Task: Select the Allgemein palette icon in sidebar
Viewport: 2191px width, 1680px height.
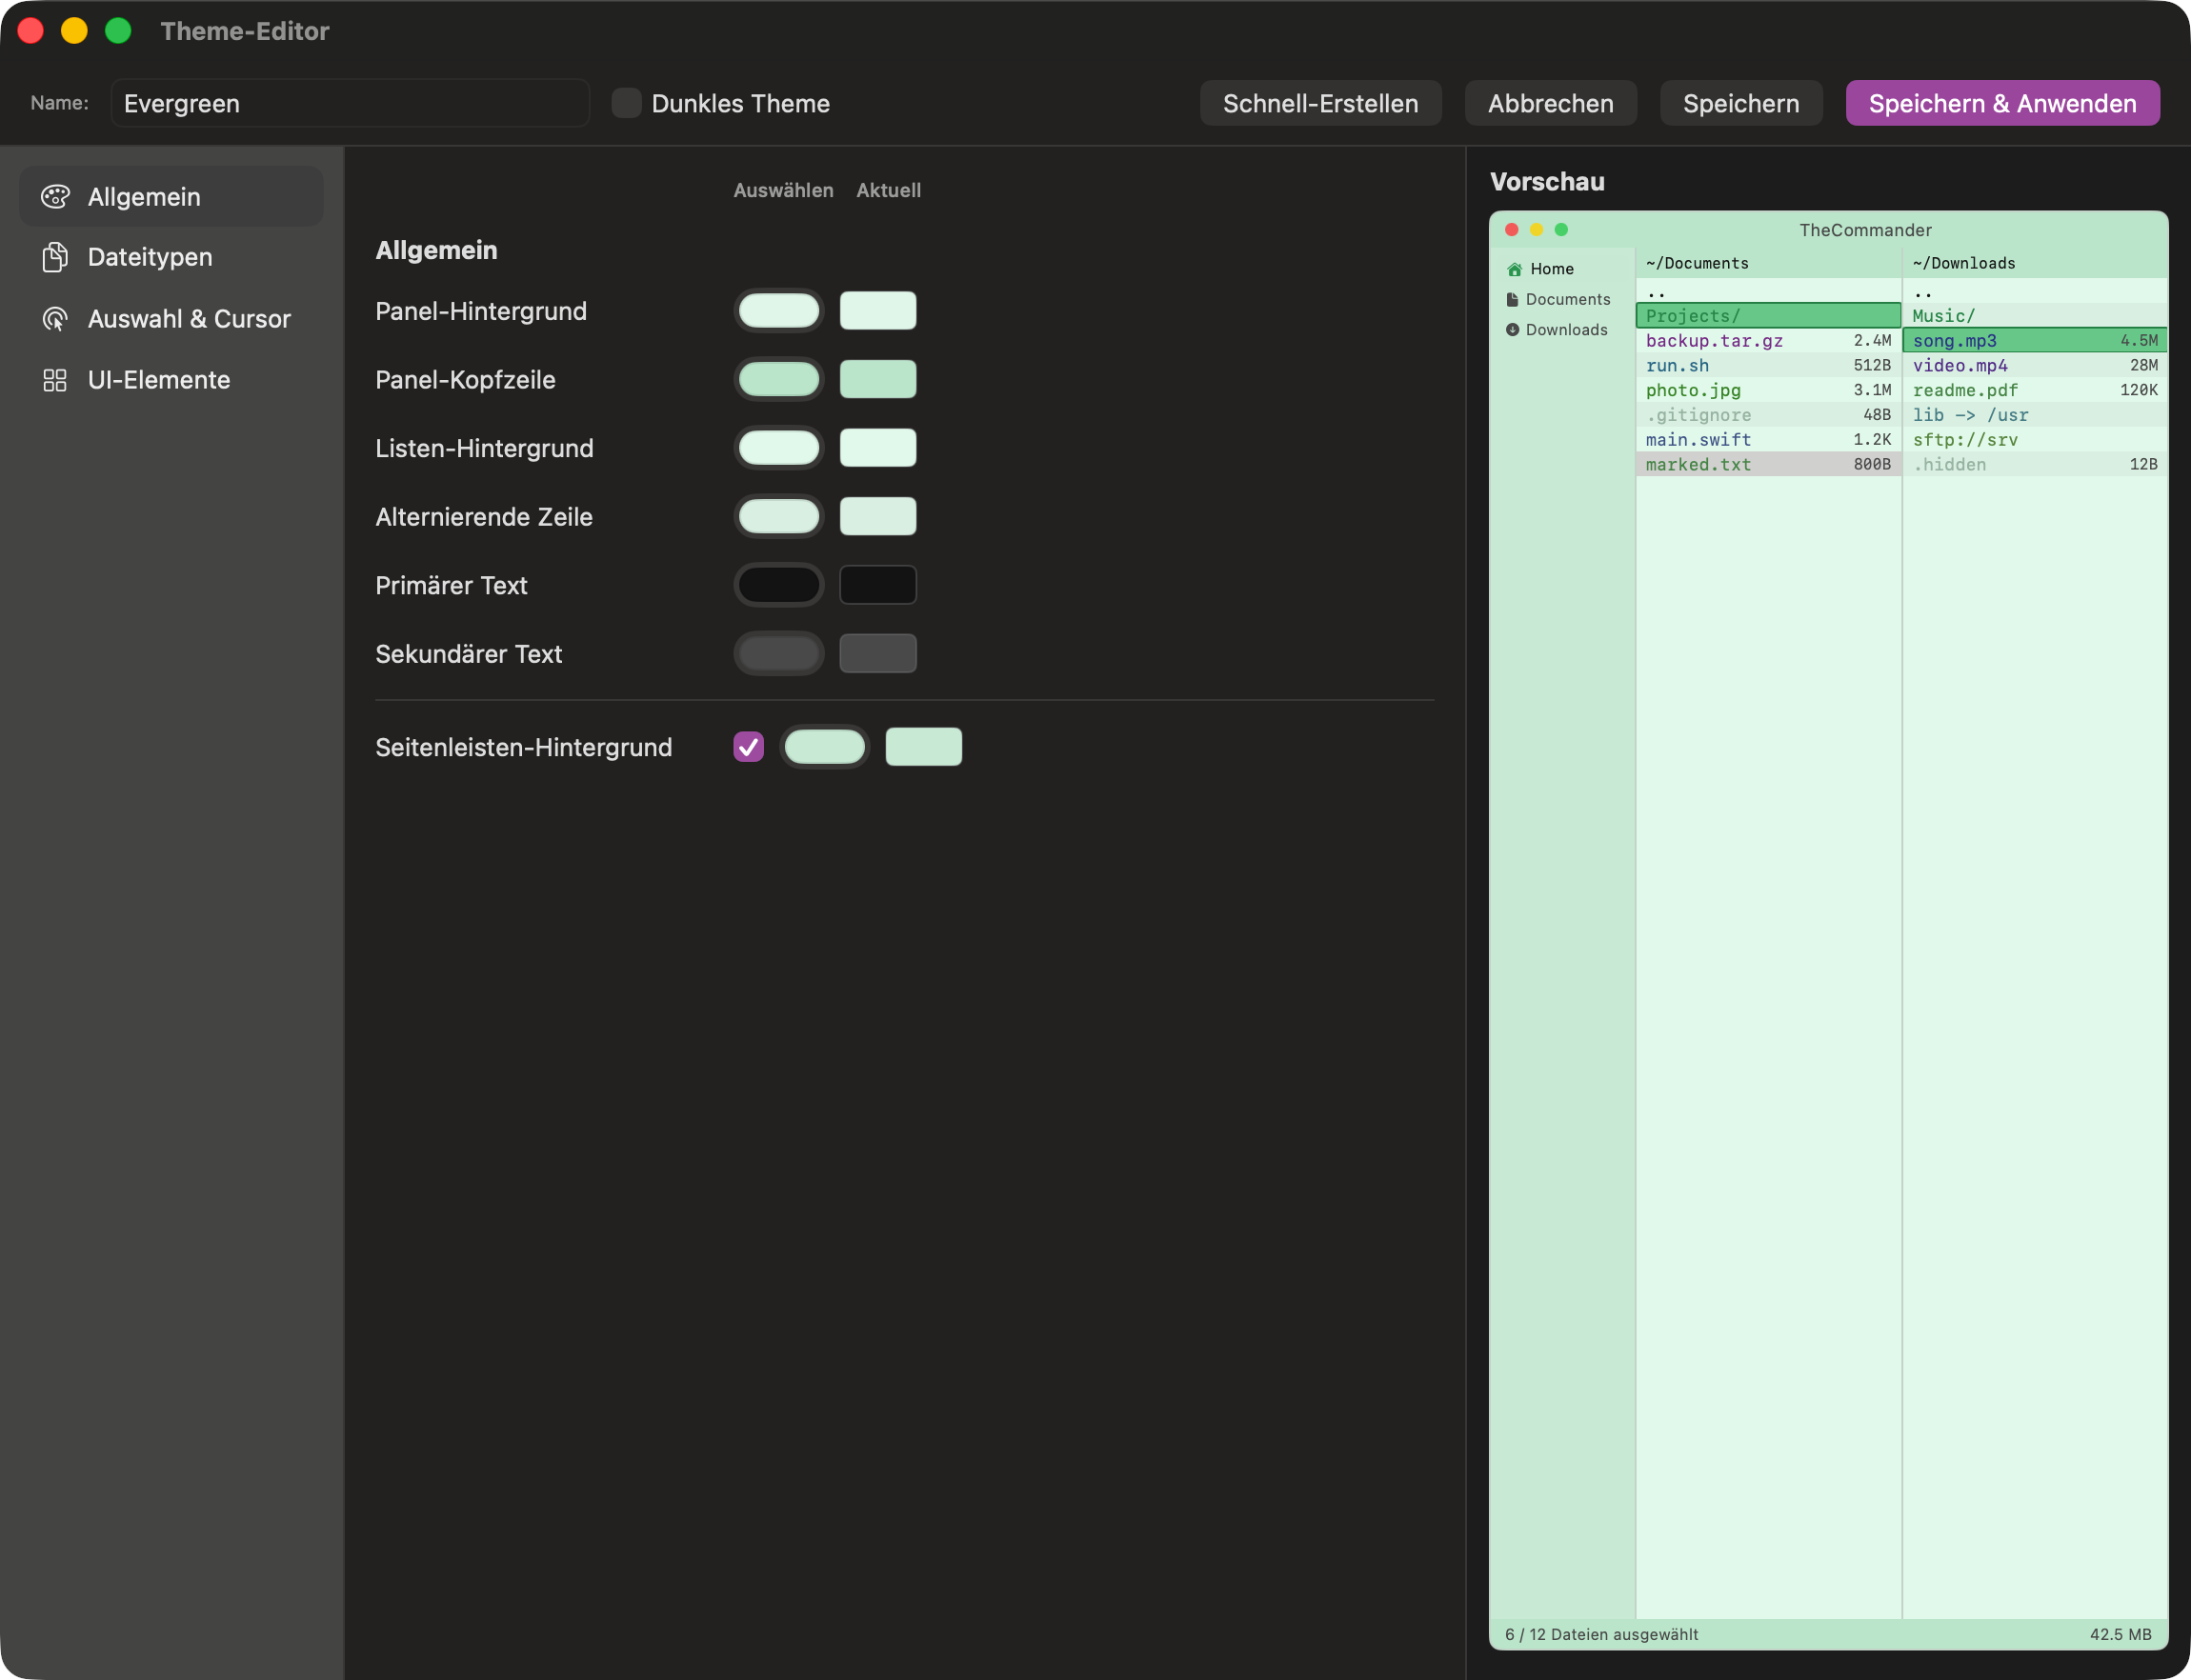Action: click(57, 196)
